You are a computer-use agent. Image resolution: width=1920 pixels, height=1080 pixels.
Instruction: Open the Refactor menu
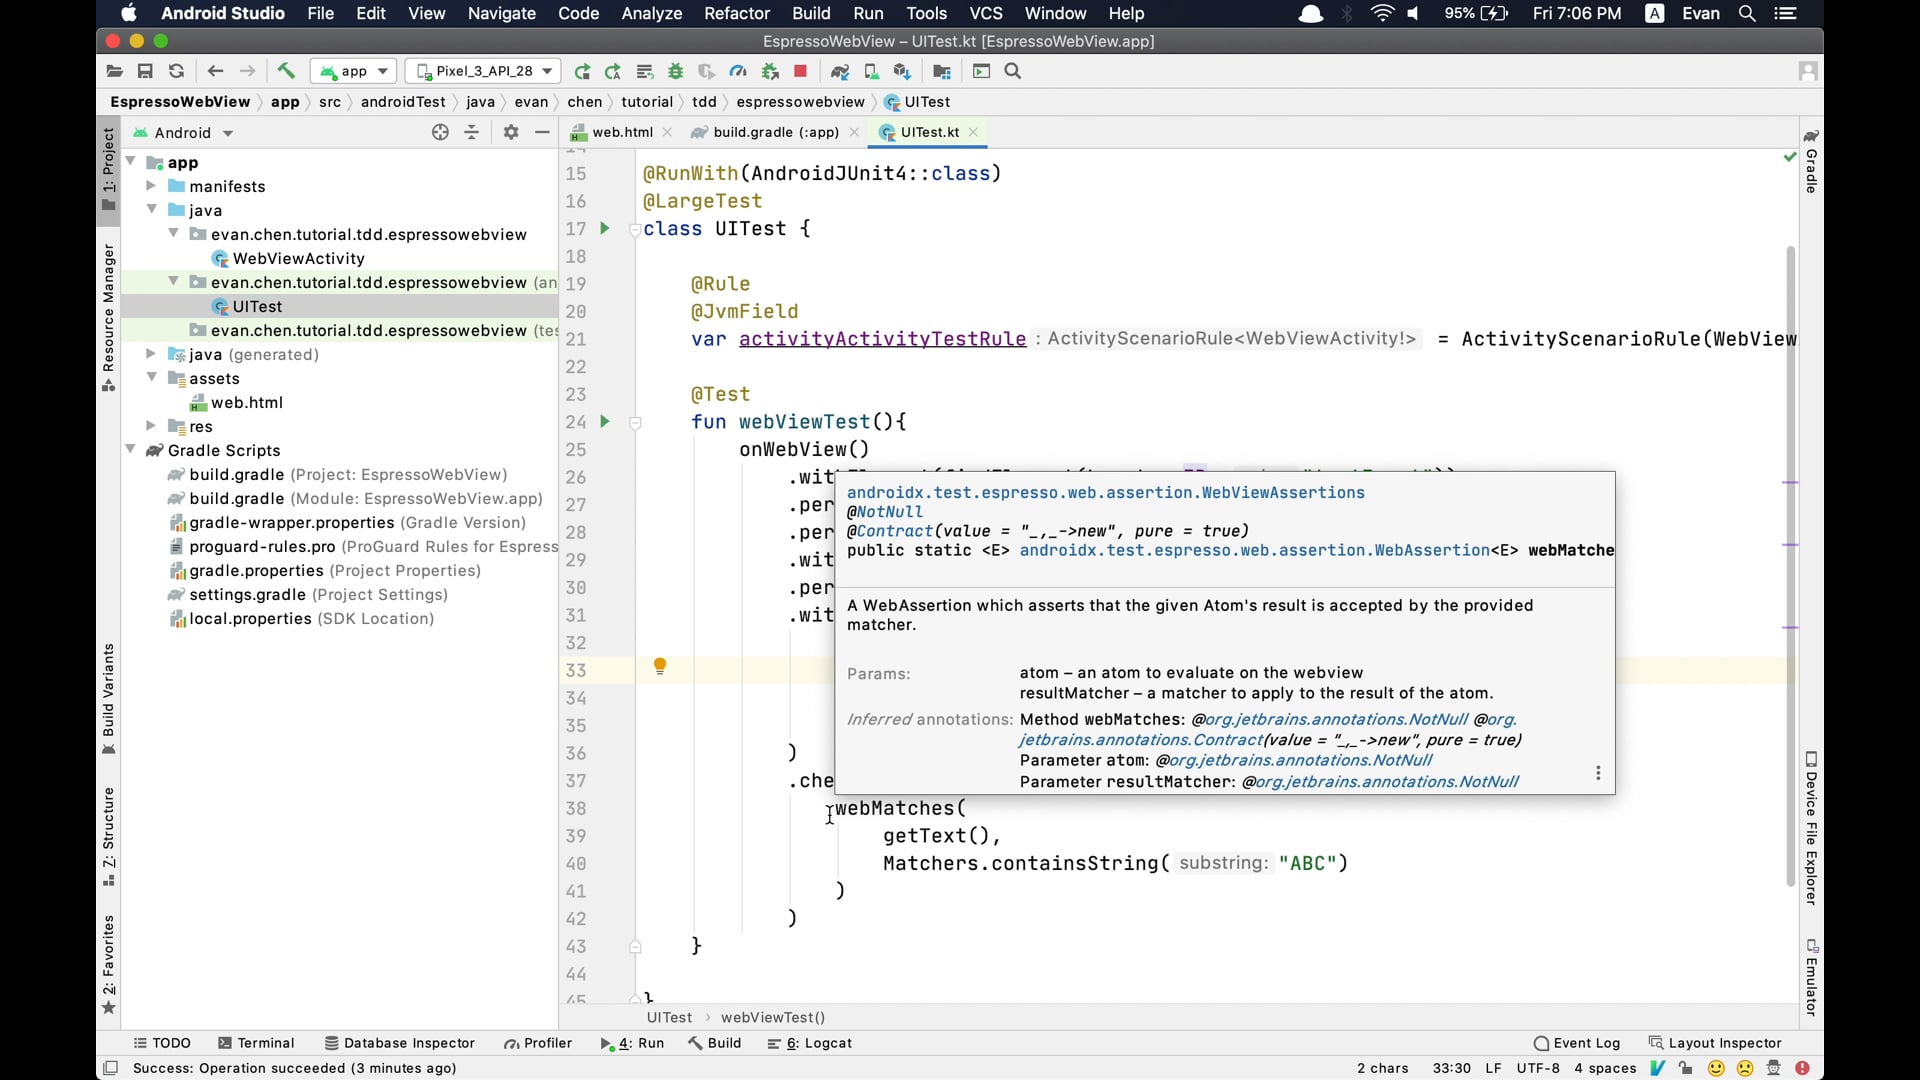click(736, 14)
